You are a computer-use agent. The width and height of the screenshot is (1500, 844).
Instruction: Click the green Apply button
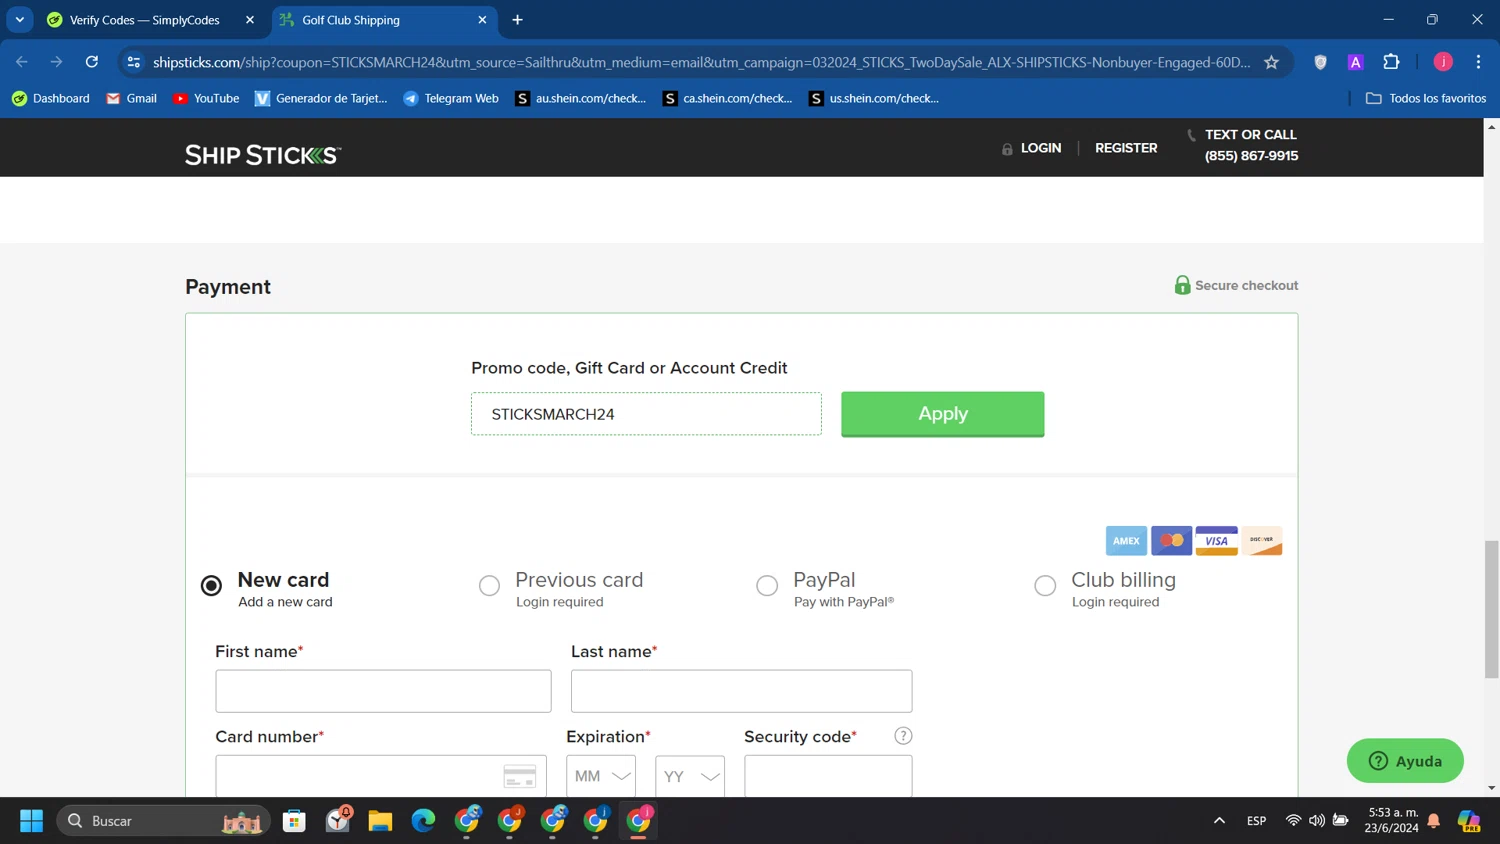(943, 414)
